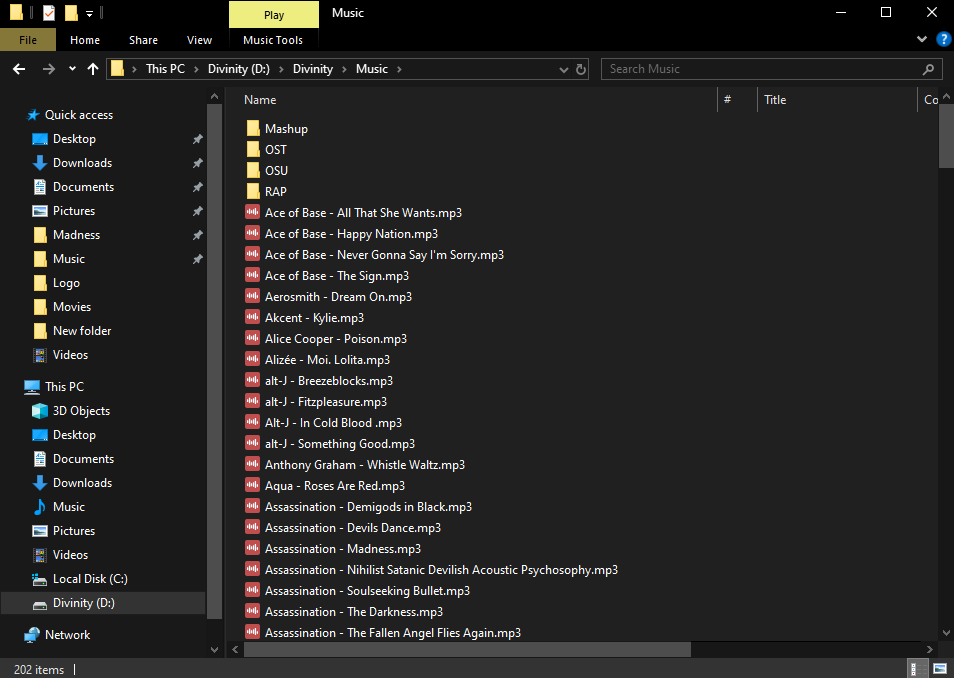The width and height of the screenshot is (954, 678).
Task: Select the OST folder icon
Action: click(253, 150)
